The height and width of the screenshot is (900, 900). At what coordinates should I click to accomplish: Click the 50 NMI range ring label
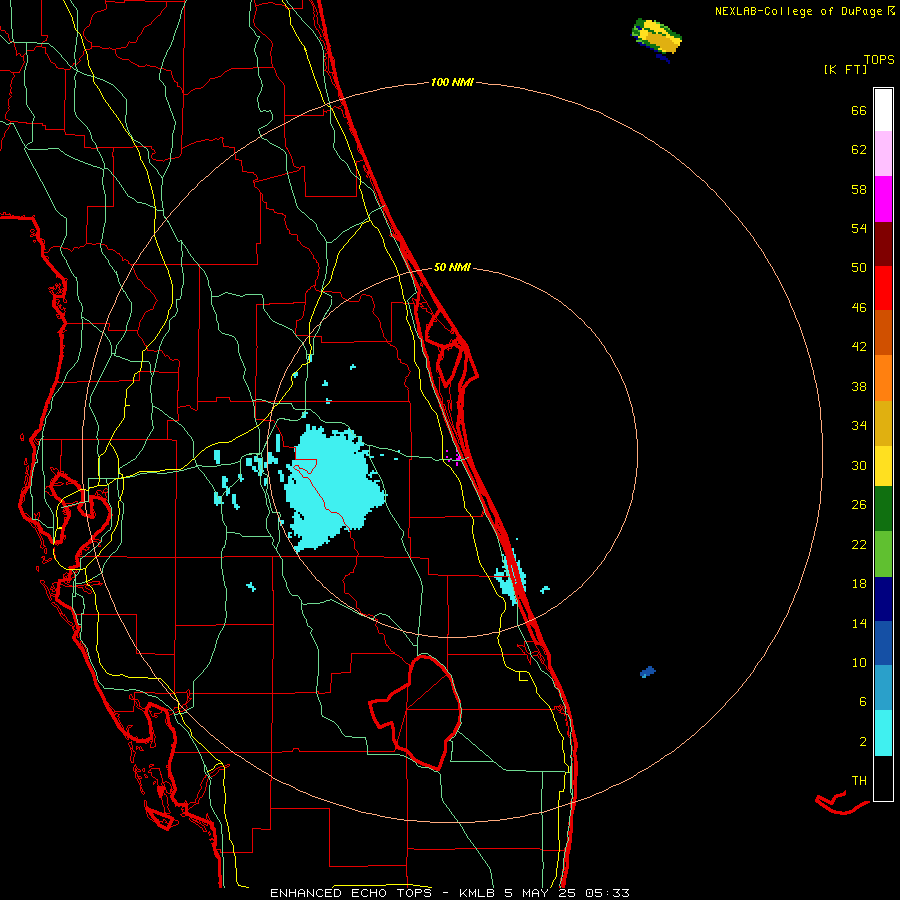point(452,267)
